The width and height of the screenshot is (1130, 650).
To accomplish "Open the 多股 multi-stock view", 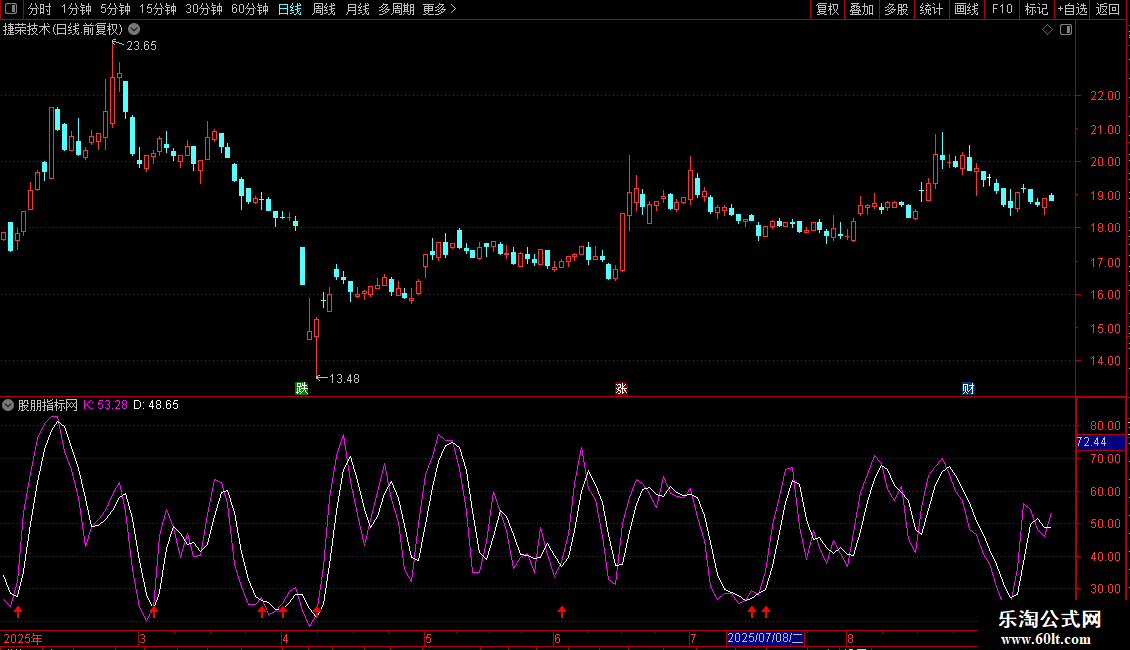I will 896,9.
